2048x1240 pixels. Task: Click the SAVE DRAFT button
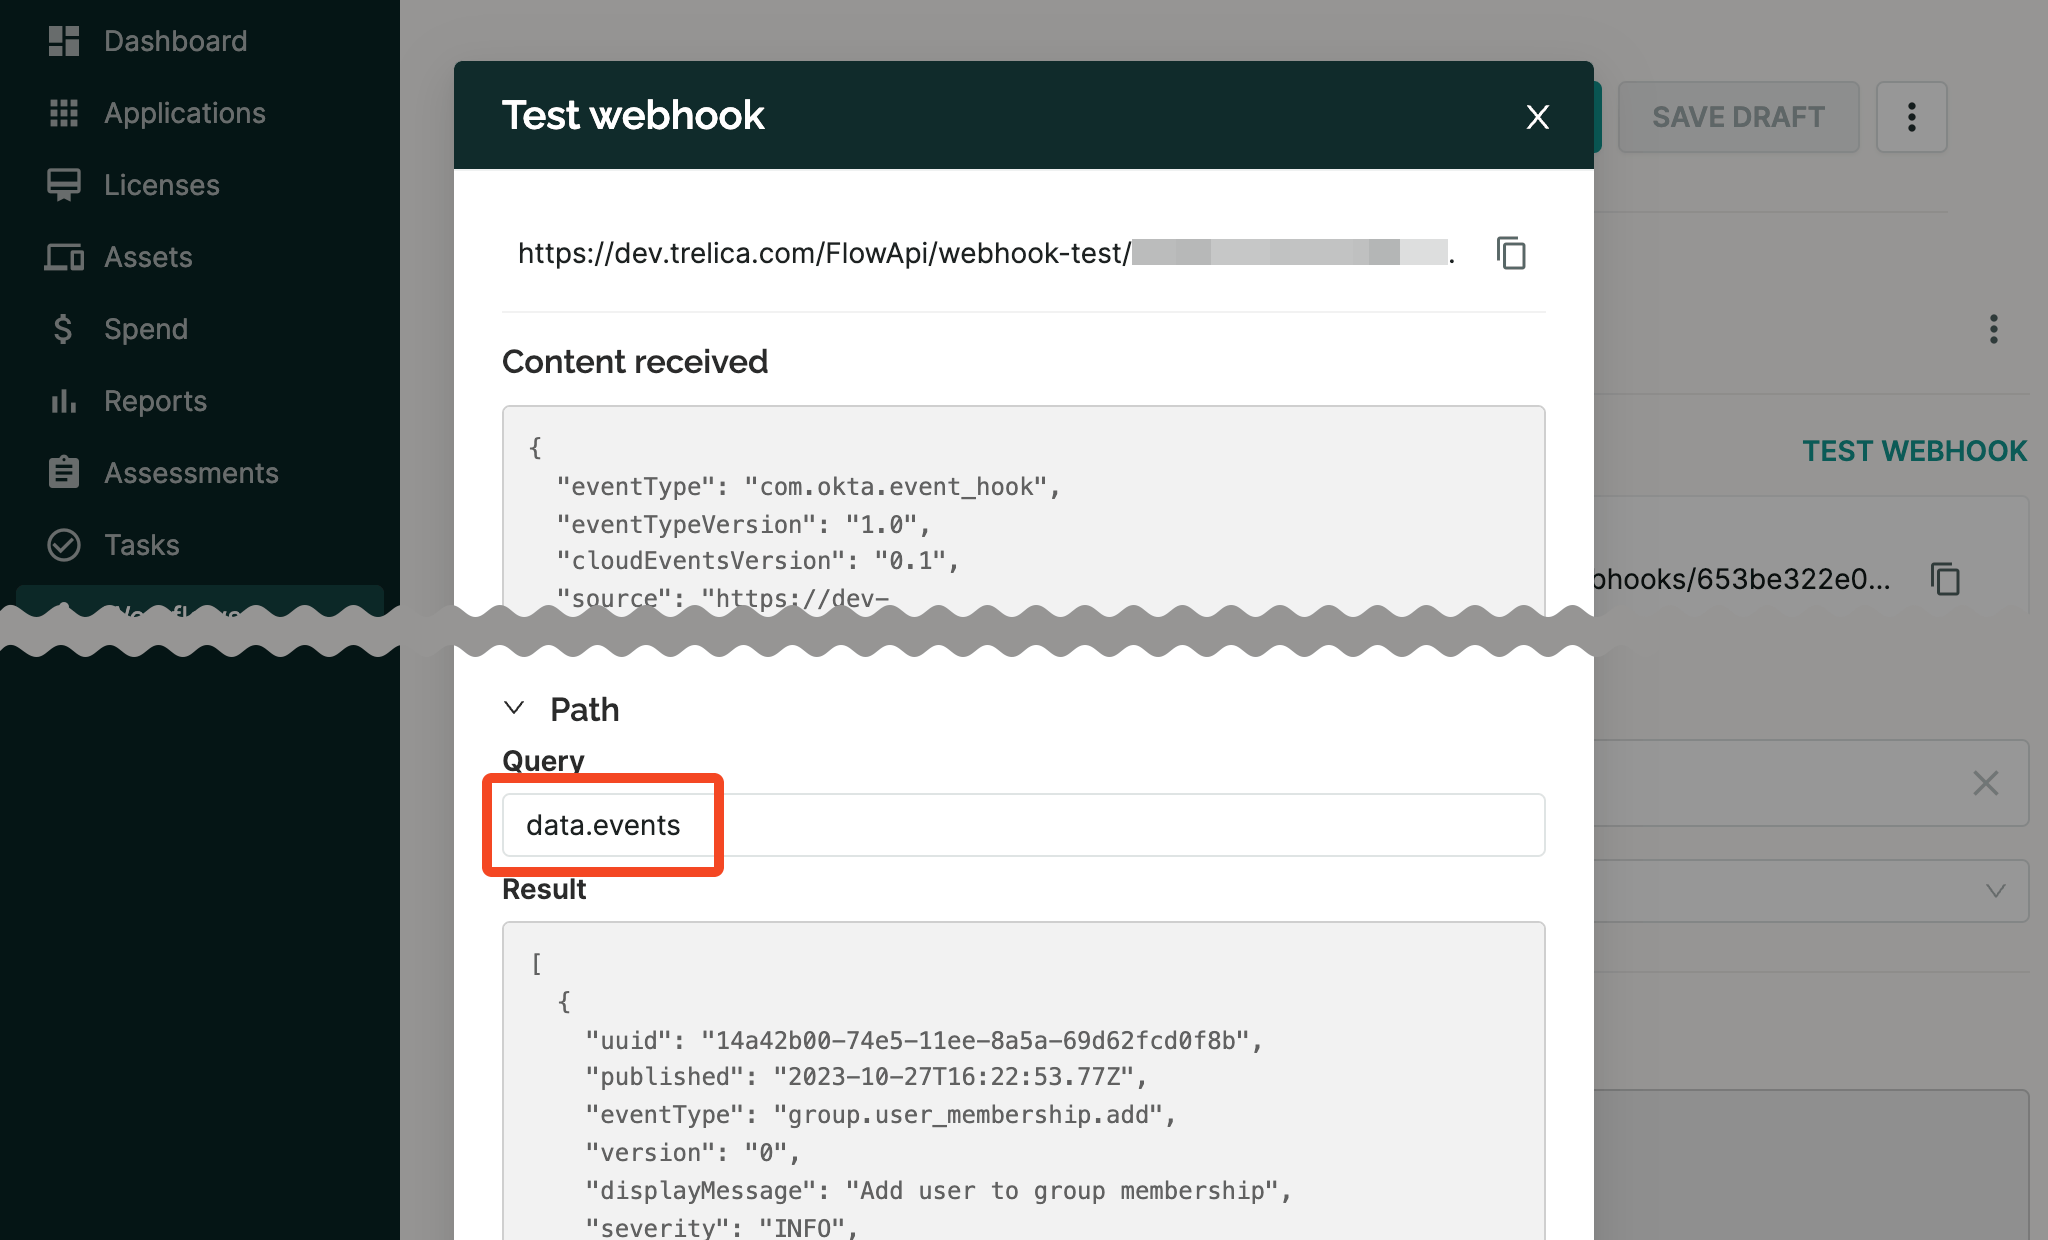pos(1739,117)
